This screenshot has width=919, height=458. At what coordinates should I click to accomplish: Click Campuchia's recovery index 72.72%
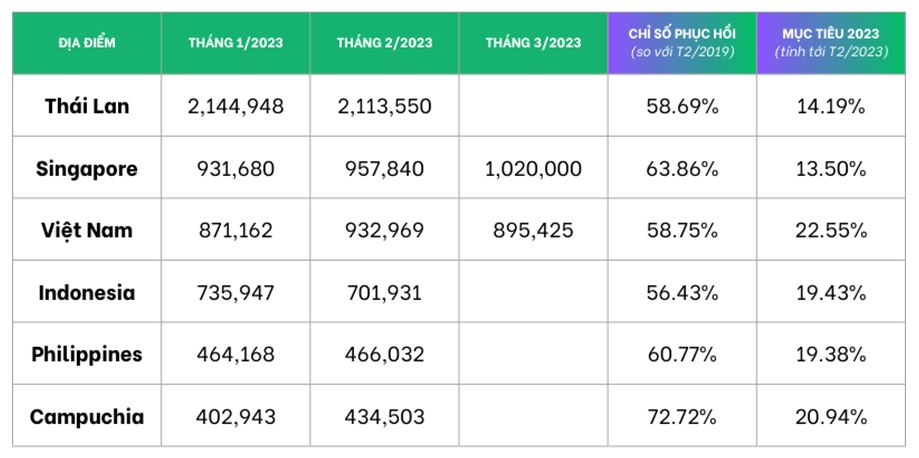tap(681, 416)
